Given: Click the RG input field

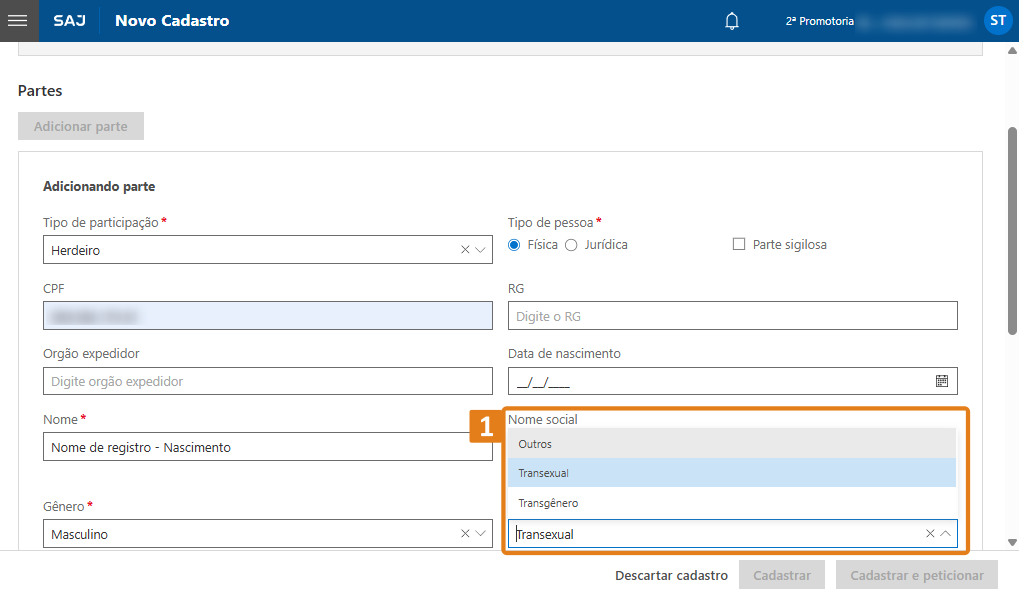Looking at the screenshot, I should click(732, 316).
